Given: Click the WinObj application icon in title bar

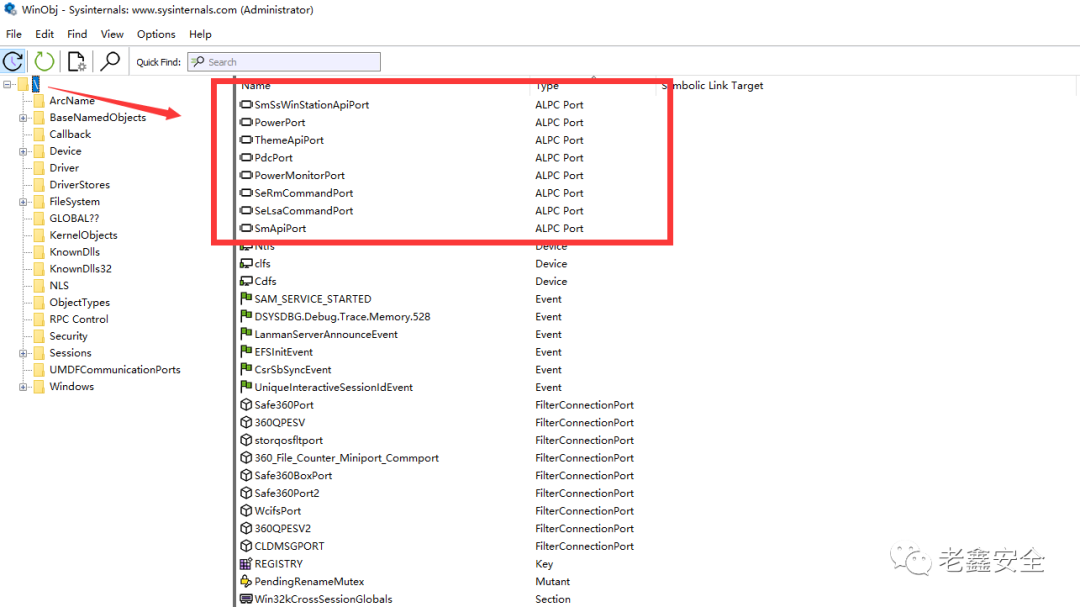Looking at the screenshot, I should point(10,10).
